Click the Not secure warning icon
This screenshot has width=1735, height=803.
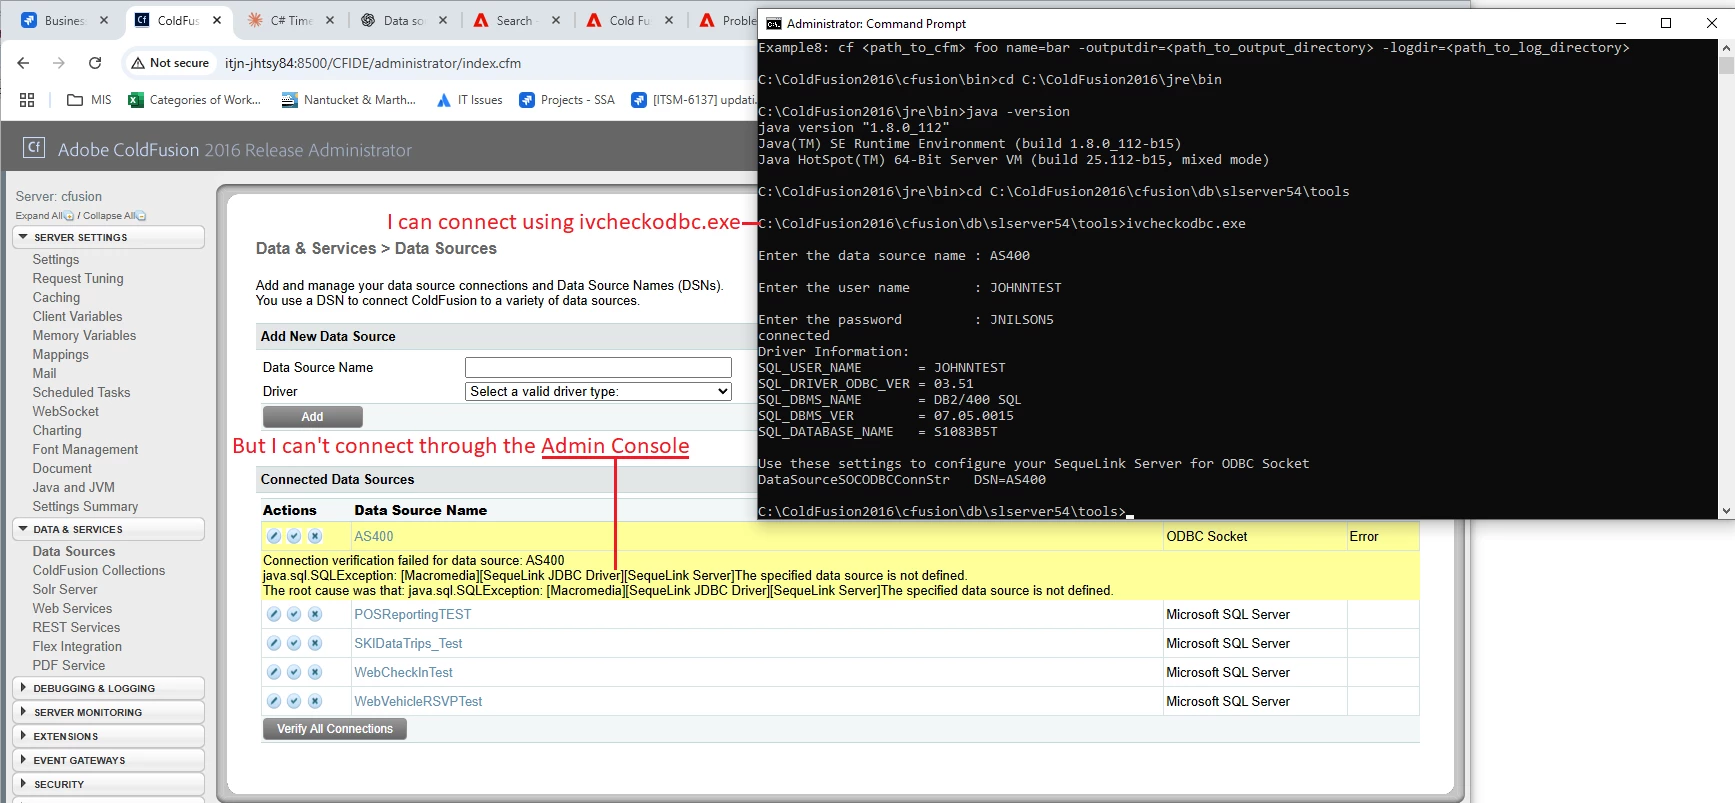[138, 63]
